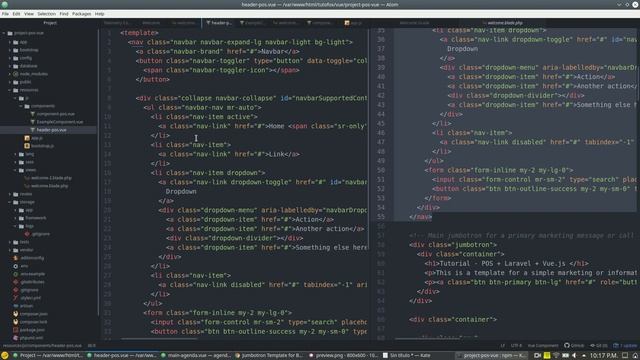Click the volume icon in system tray
The width and height of the screenshot is (640, 360).
pos(574,356)
